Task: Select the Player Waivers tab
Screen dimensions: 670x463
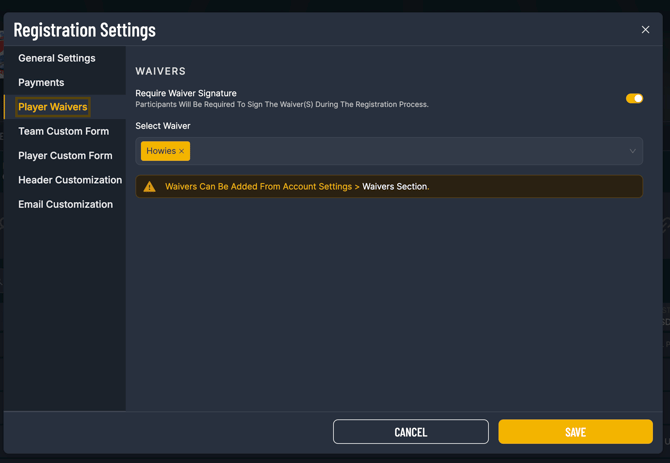Action: [x=53, y=107]
